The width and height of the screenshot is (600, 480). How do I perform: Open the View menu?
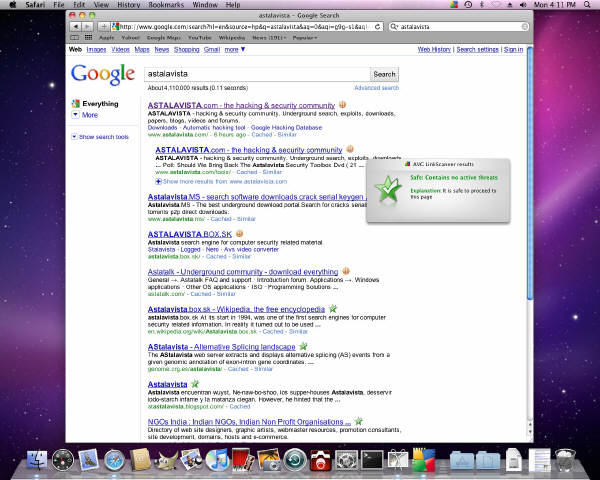point(101,5)
